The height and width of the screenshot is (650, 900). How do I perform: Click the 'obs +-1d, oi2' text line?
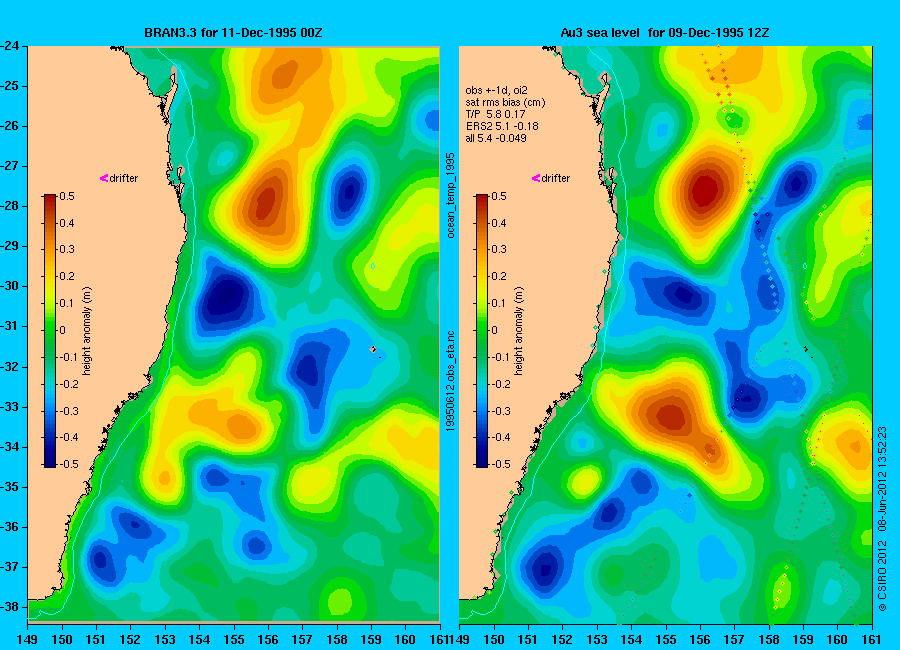click(x=496, y=90)
